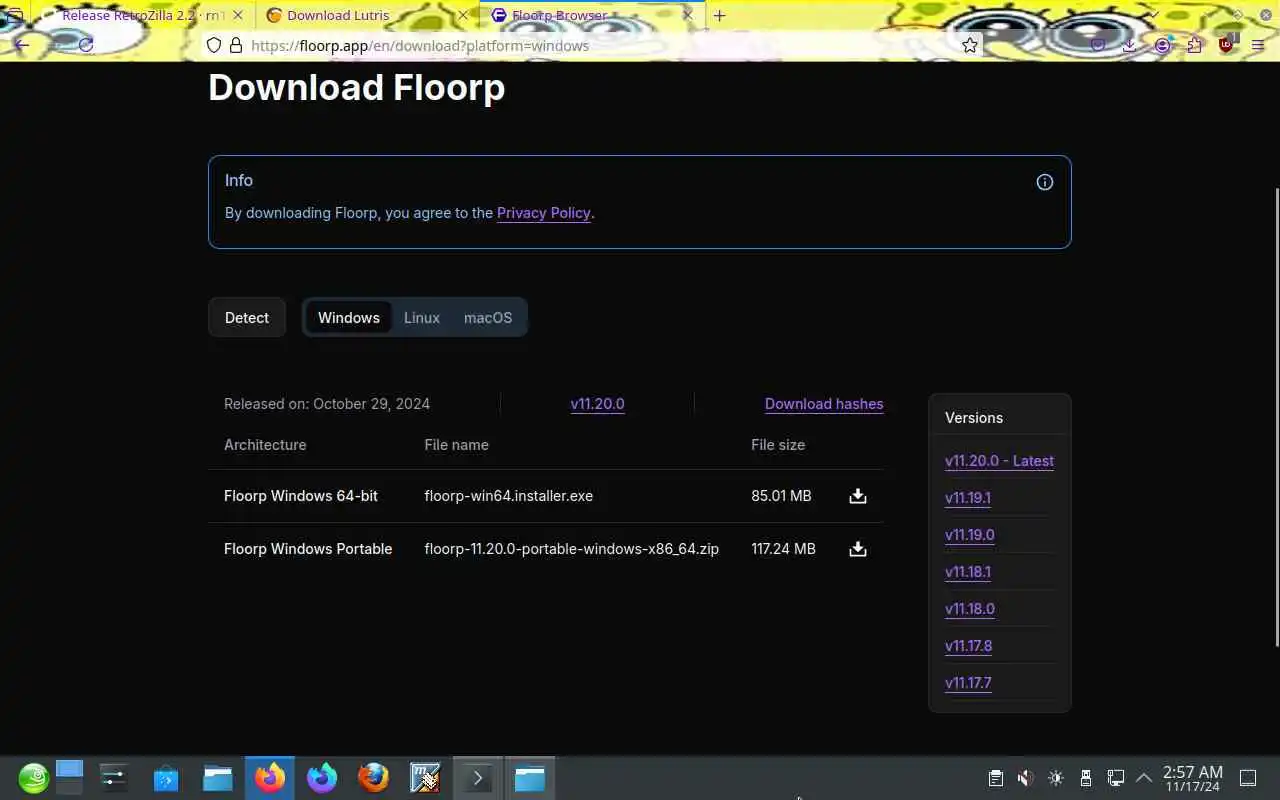Click the 'floorp-win64.installer.exe' file name
Image resolution: width=1280 pixels, height=800 pixels.
coord(509,496)
